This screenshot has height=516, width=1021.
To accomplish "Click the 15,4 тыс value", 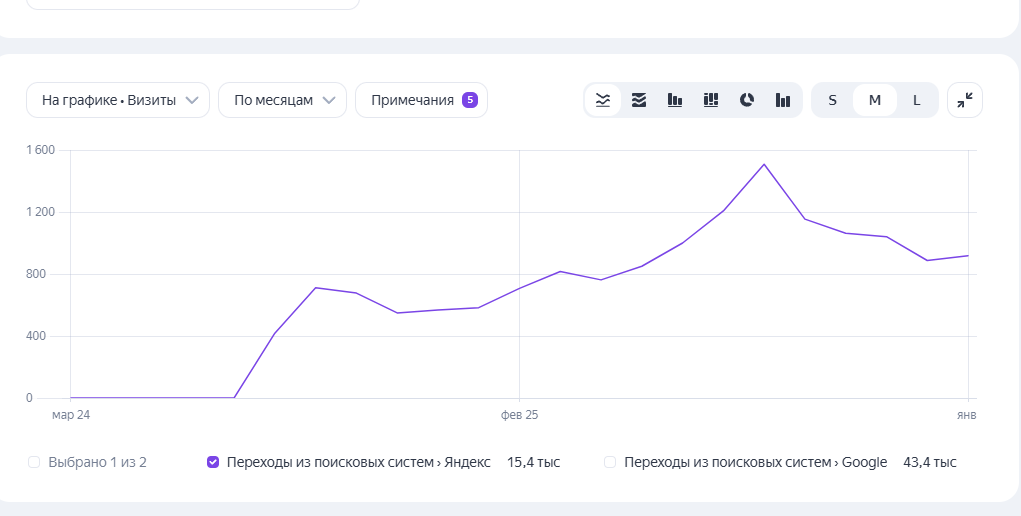I will point(533,463).
